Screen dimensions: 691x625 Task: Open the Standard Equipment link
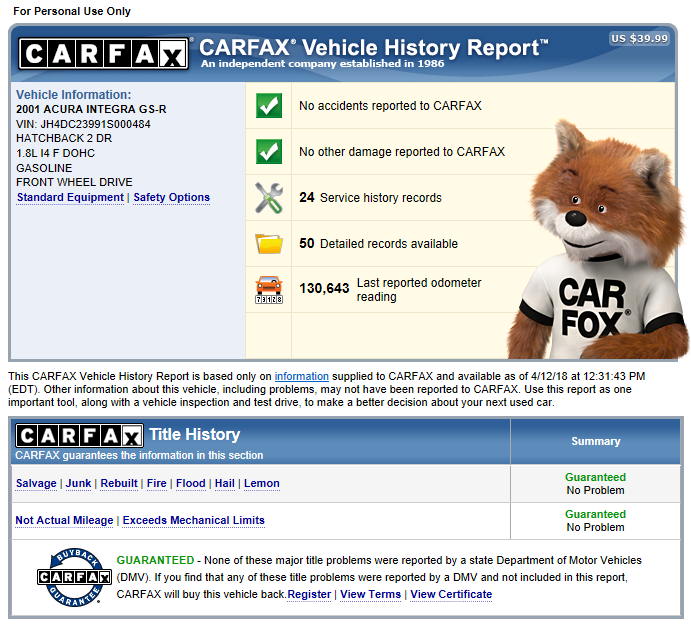(70, 197)
